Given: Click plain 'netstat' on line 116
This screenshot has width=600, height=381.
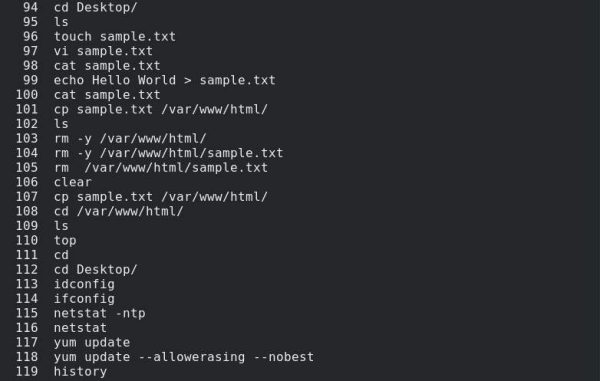Looking at the screenshot, I should point(80,328).
